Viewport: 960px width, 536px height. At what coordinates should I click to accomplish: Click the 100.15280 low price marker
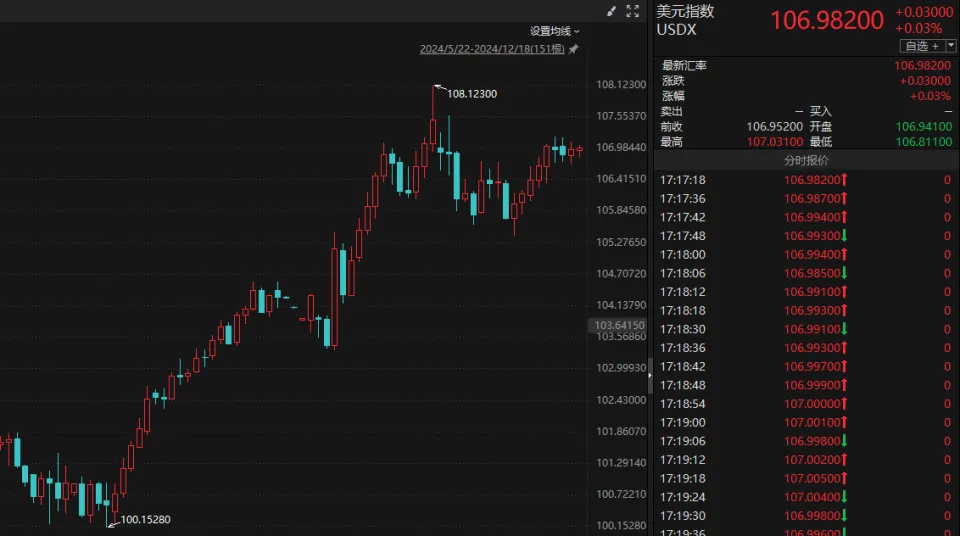(144, 520)
